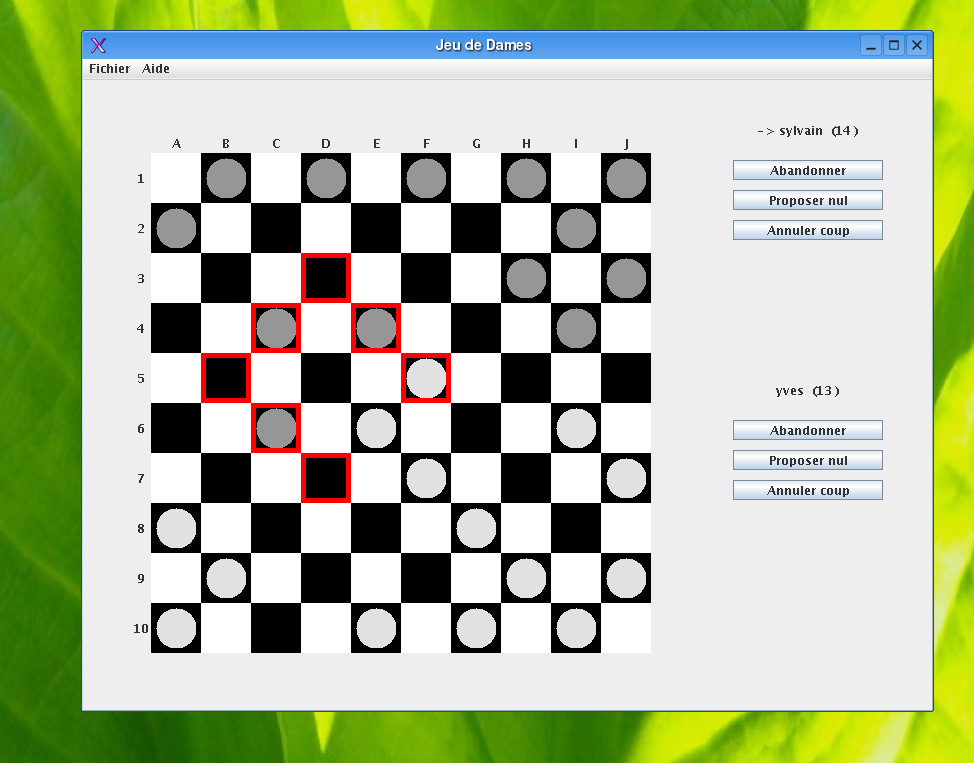Click Annuler coup button under yves

pos(808,490)
